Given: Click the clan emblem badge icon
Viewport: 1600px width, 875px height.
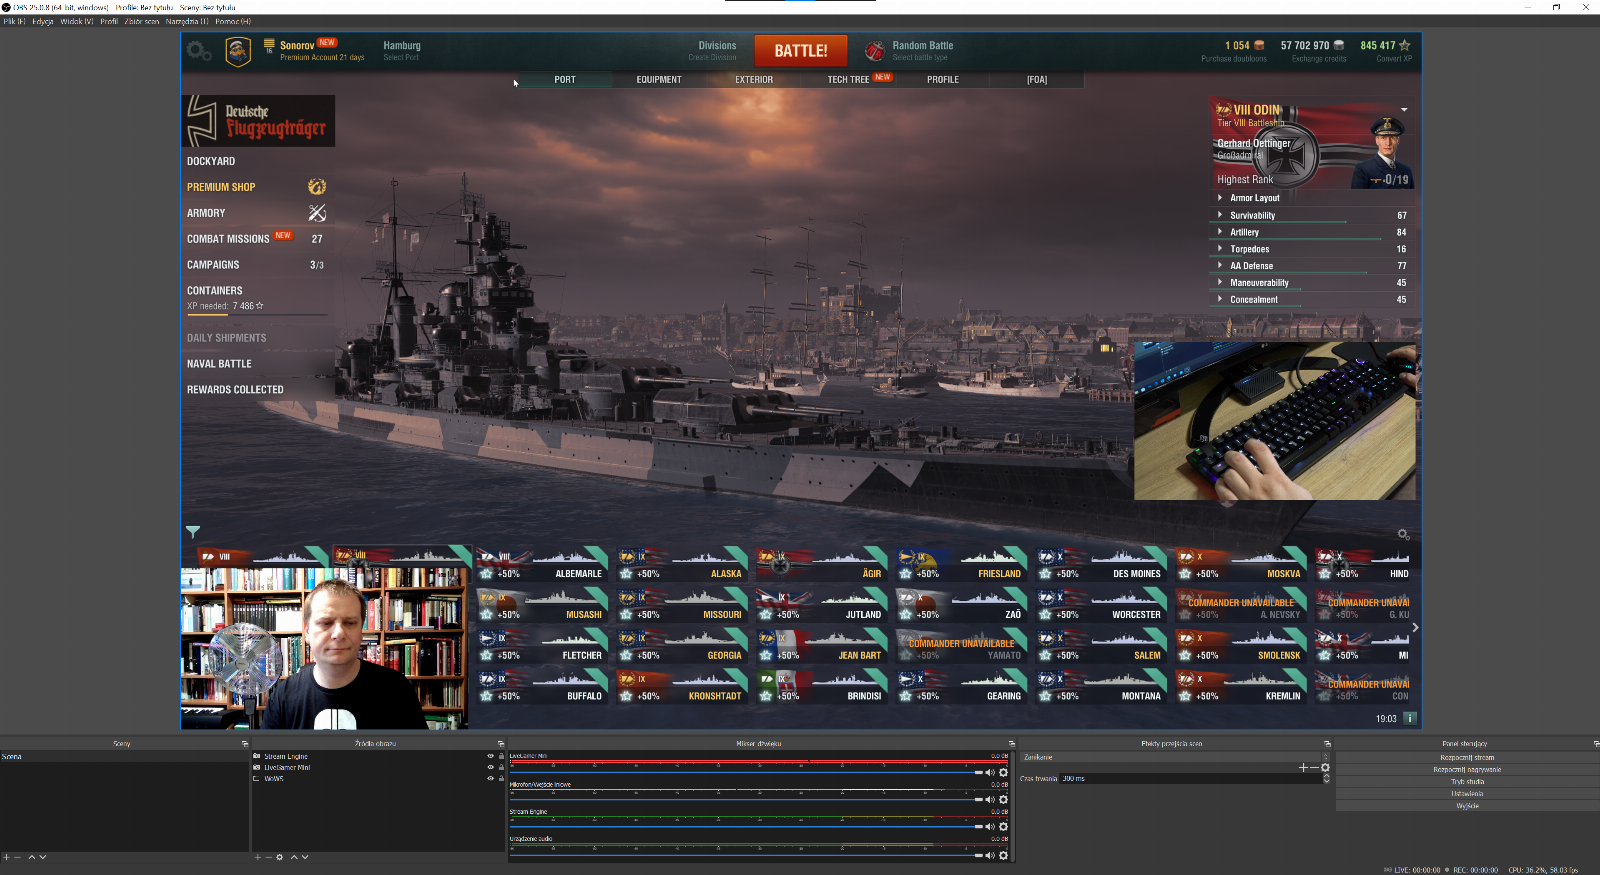Looking at the screenshot, I should click(x=238, y=51).
